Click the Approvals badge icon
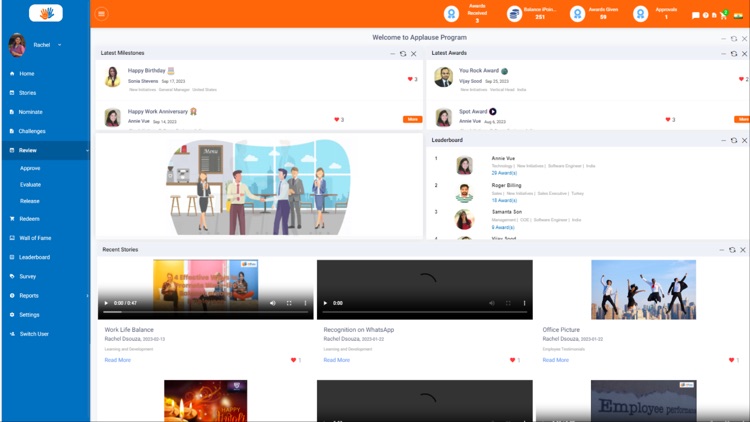The width and height of the screenshot is (750, 422). [640, 14]
